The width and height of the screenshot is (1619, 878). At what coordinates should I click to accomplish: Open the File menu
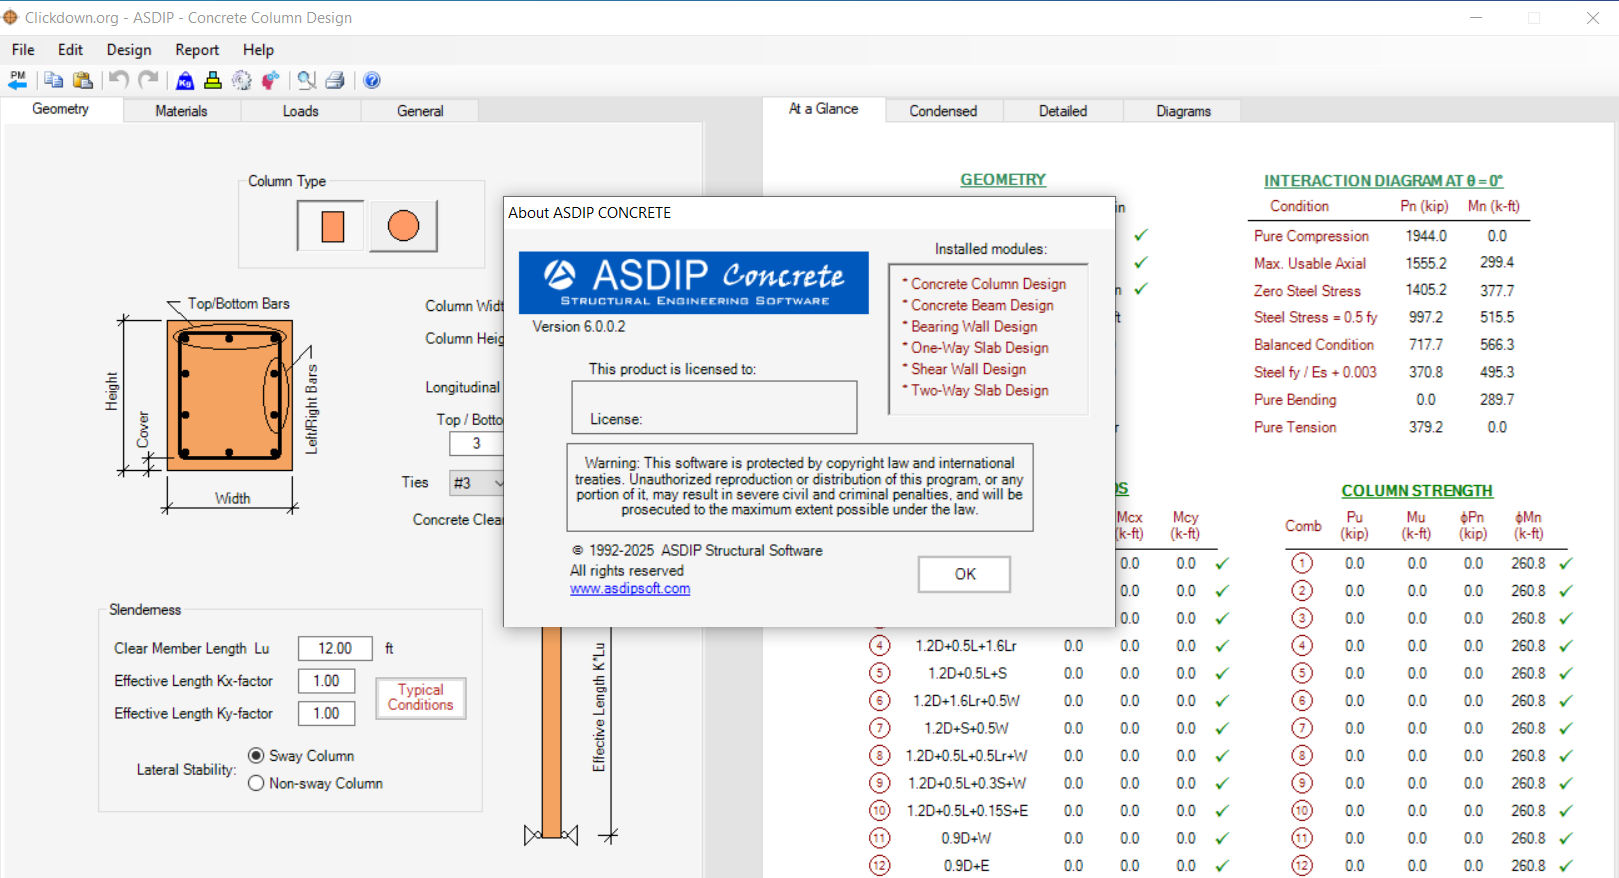[x=23, y=50]
